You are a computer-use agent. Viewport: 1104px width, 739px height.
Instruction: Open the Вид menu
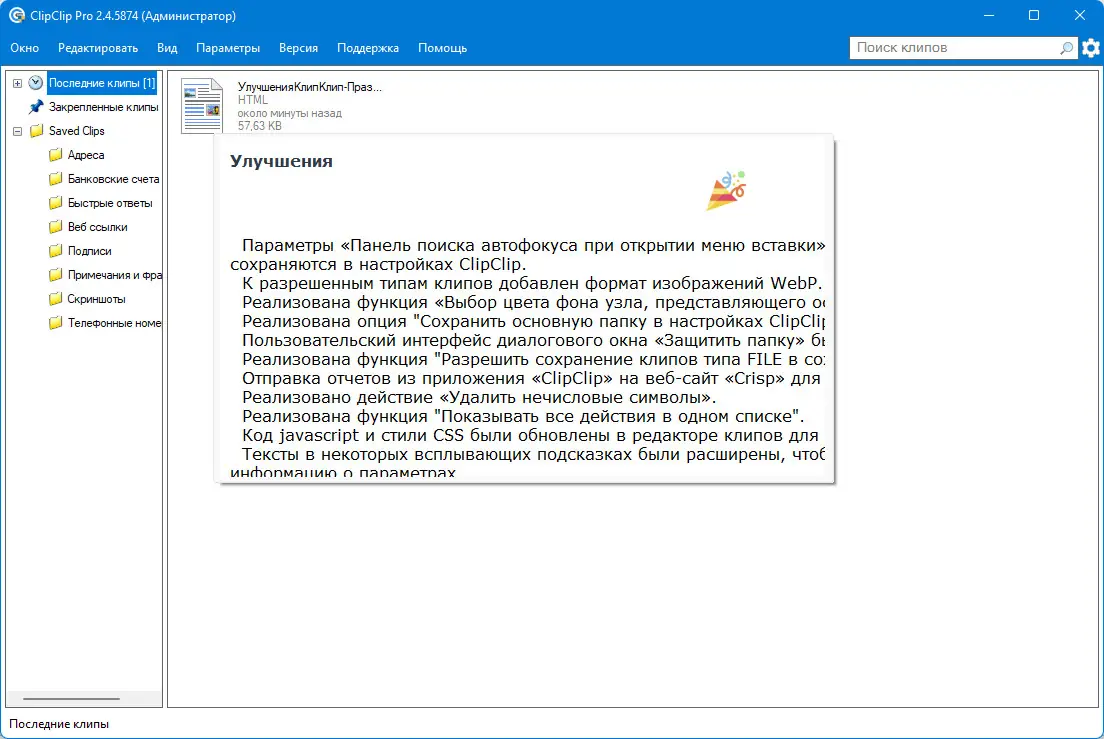point(167,48)
